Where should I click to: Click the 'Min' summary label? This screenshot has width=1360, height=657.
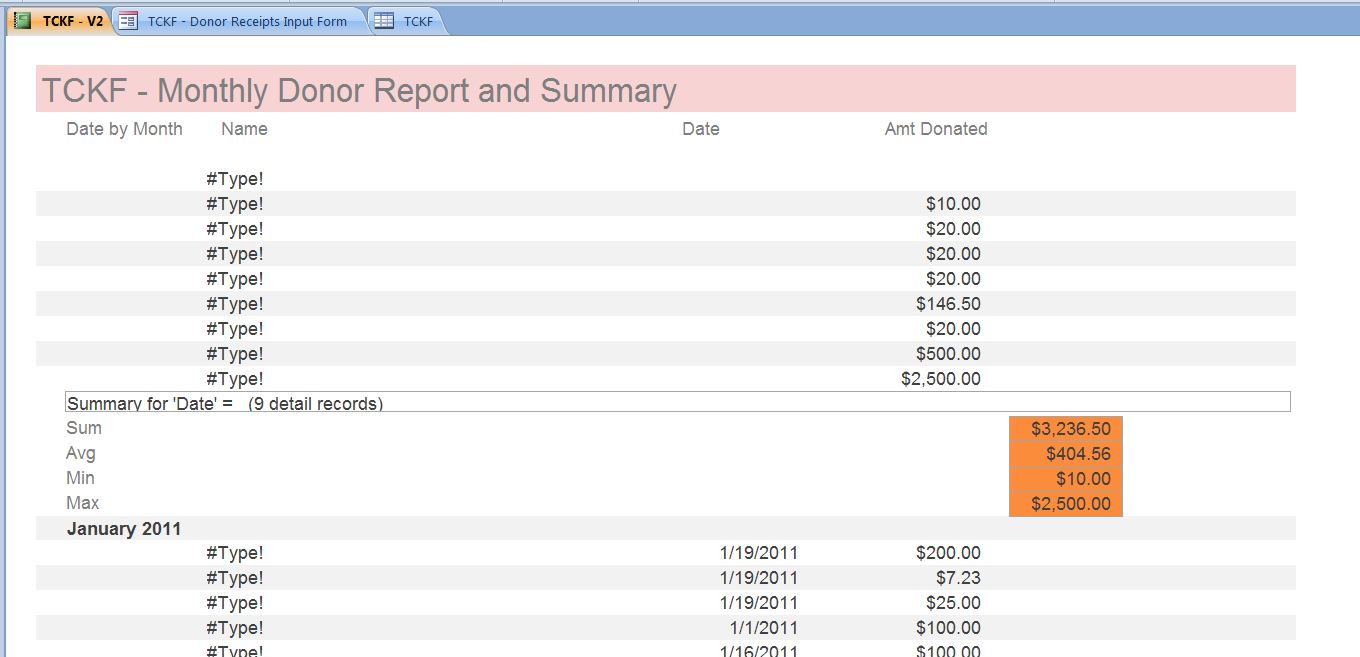point(82,478)
